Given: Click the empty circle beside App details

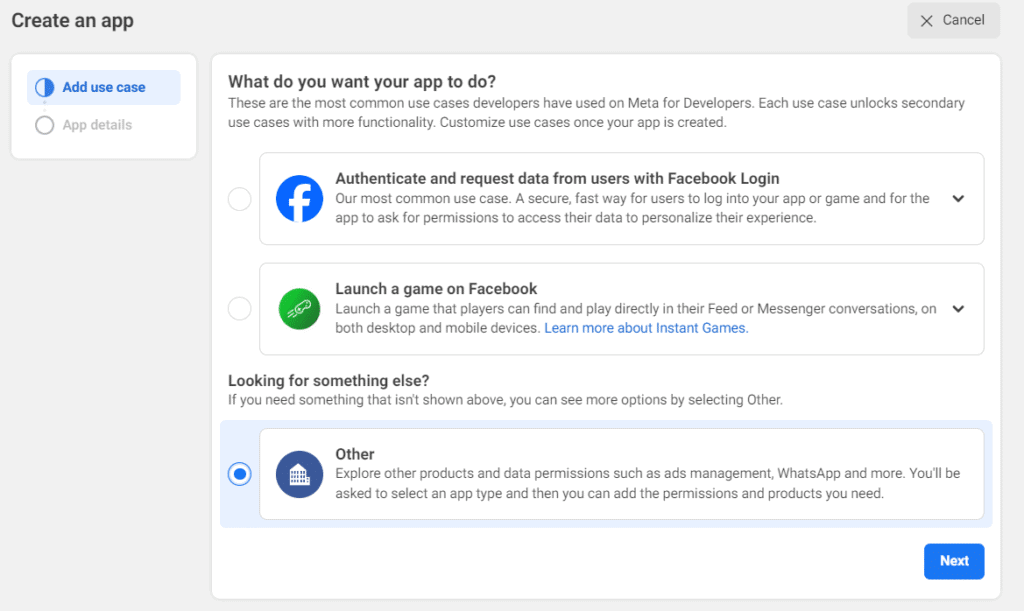Looking at the screenshot, I should coord(44,126).
